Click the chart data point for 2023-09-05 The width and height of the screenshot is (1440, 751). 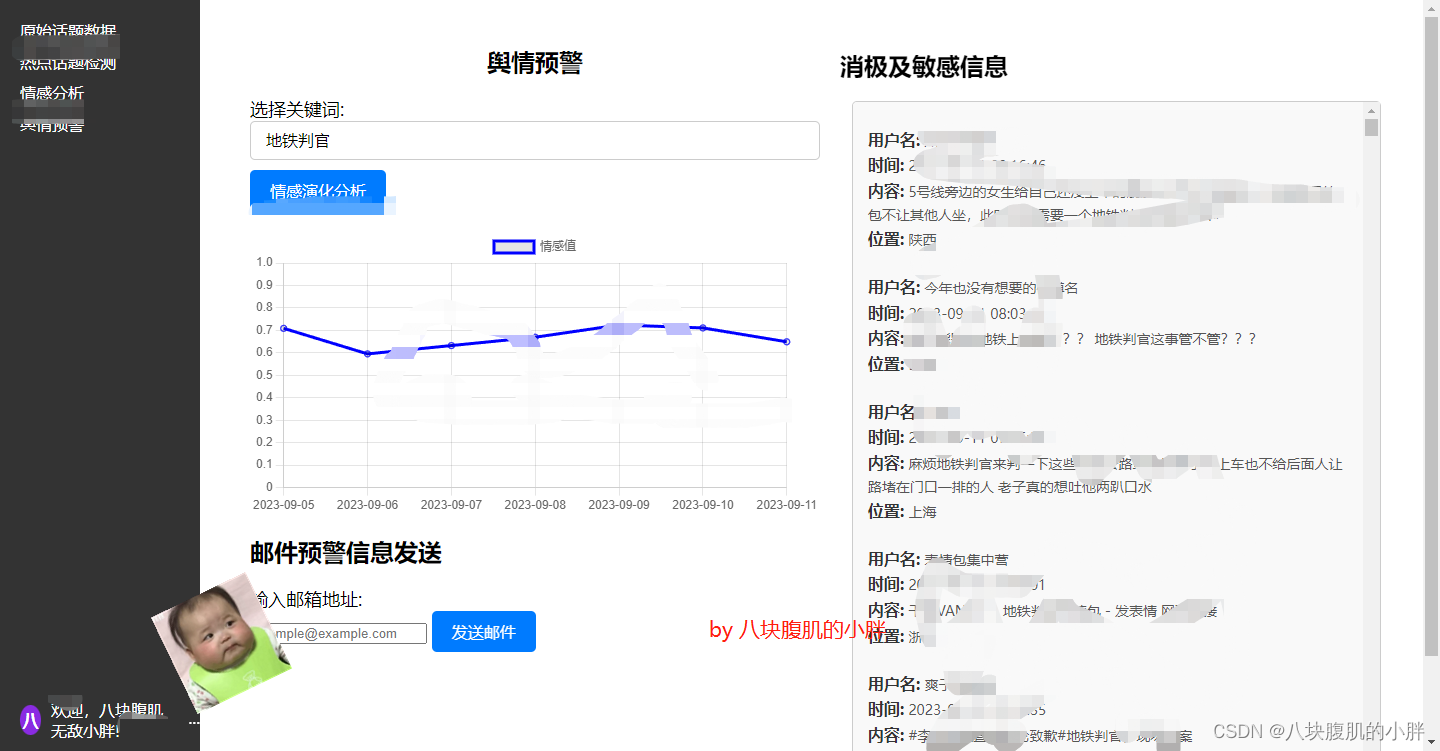point(284,328)
